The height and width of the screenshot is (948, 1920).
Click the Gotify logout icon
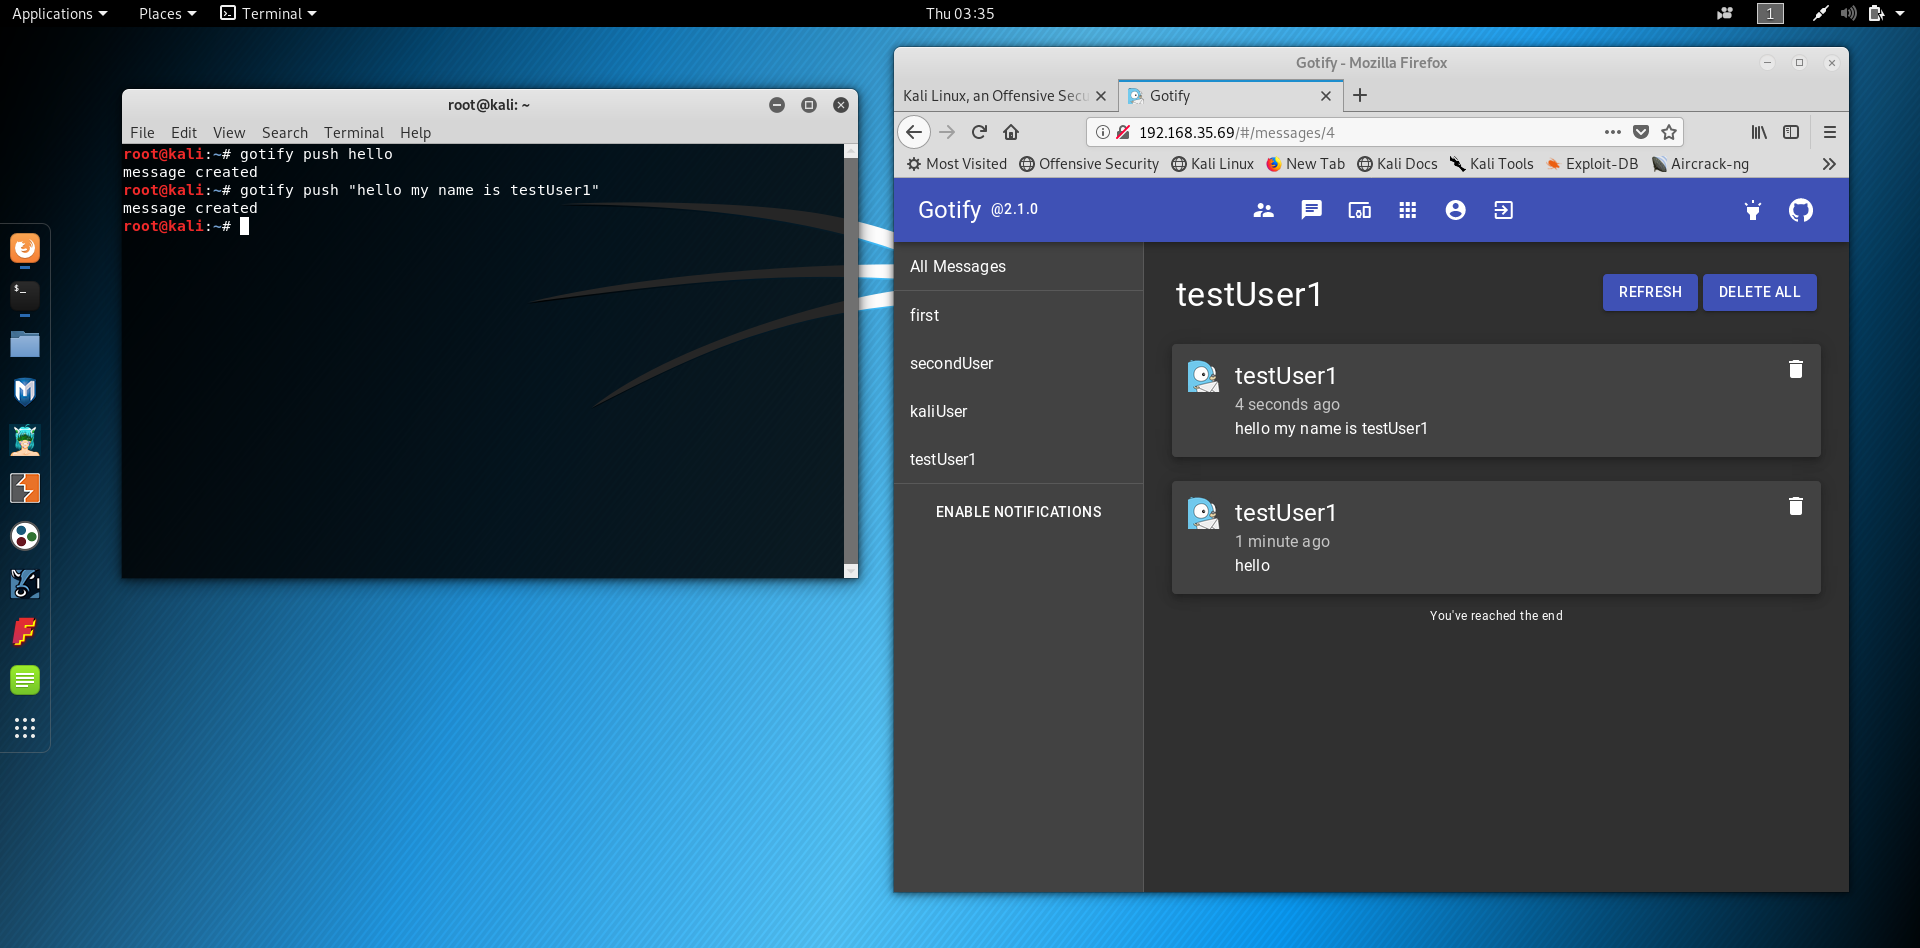(1503, 210)
